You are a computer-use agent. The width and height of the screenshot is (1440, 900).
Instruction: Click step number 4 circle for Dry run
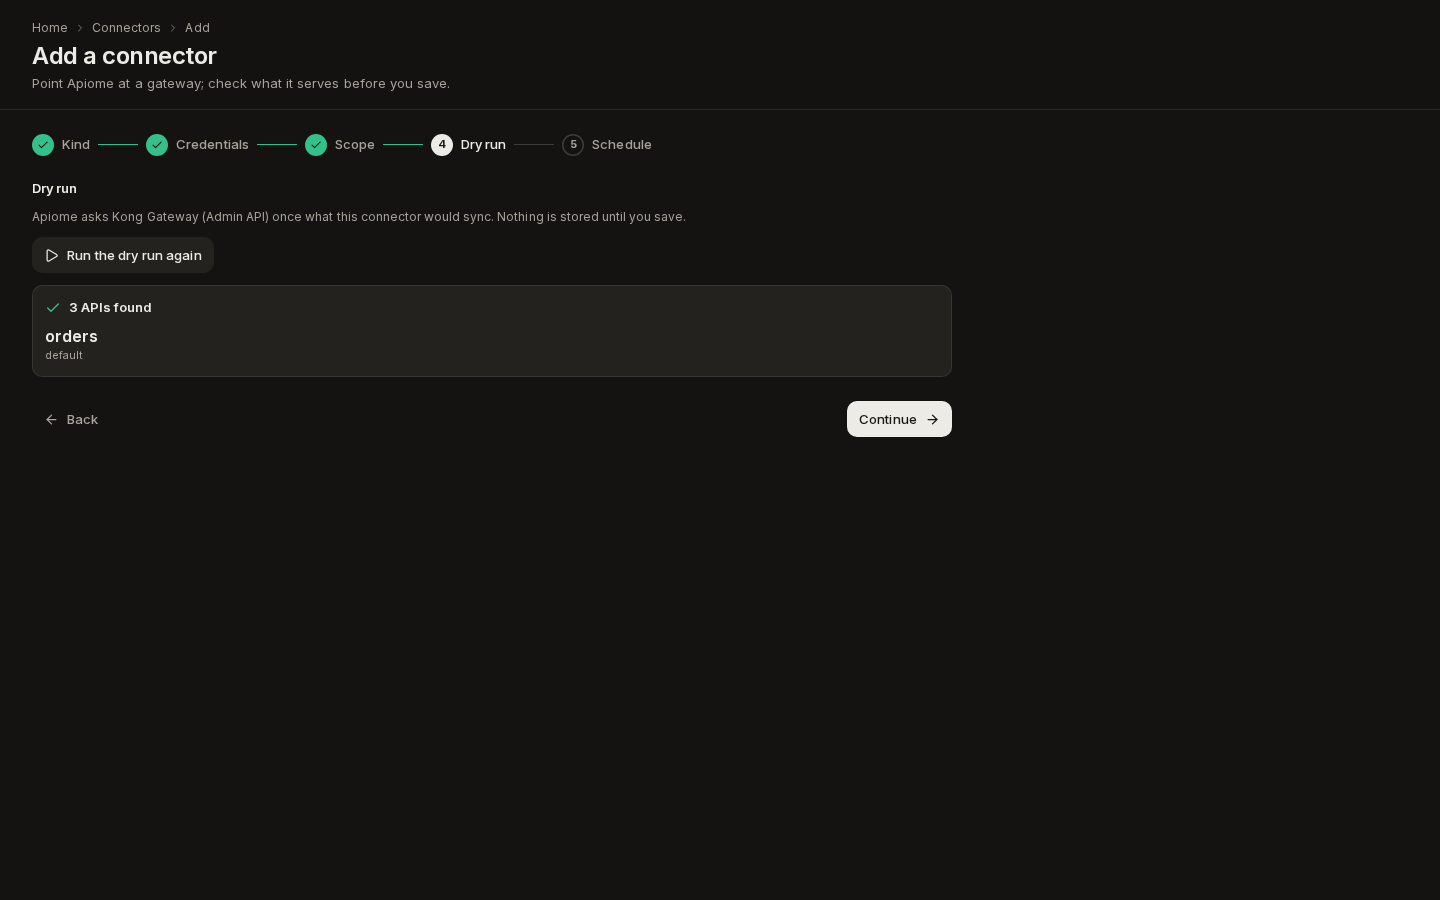coord(442,145)
